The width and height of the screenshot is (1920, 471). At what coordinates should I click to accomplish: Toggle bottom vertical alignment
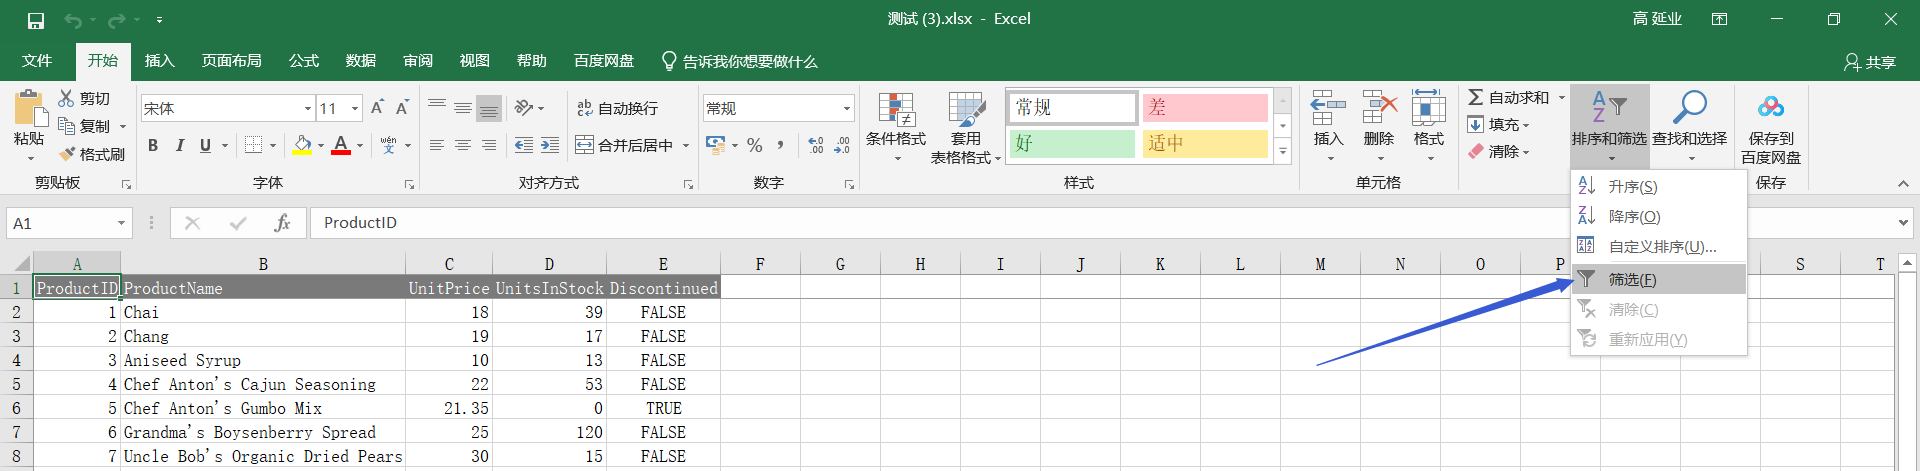[489, 108]
